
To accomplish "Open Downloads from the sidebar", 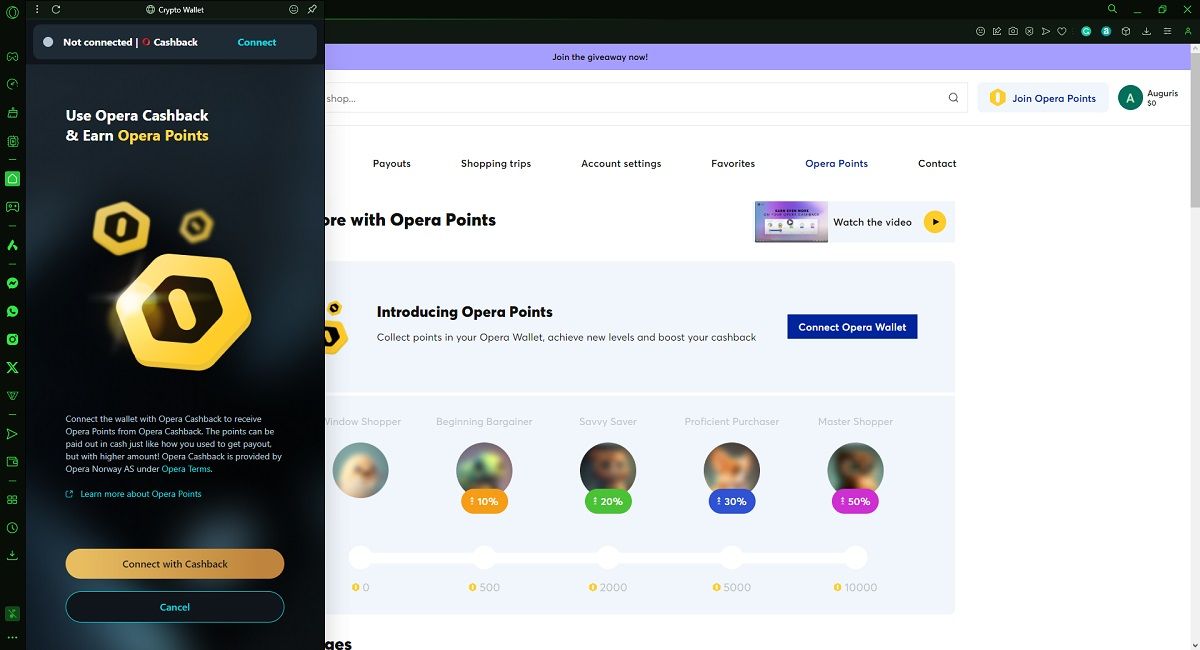I will coord(12,555).
